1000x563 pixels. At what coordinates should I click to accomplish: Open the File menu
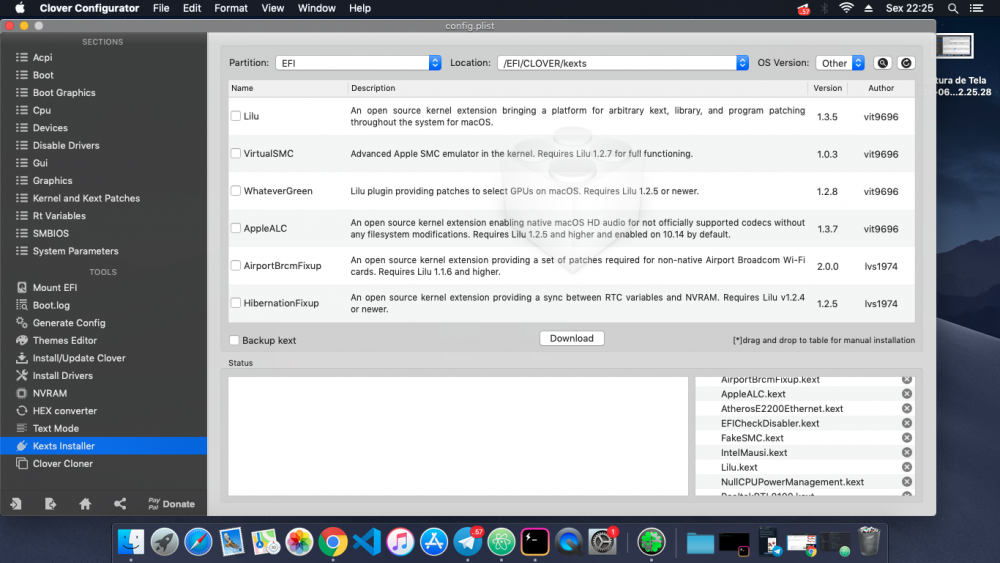click(x=161, y=8)
